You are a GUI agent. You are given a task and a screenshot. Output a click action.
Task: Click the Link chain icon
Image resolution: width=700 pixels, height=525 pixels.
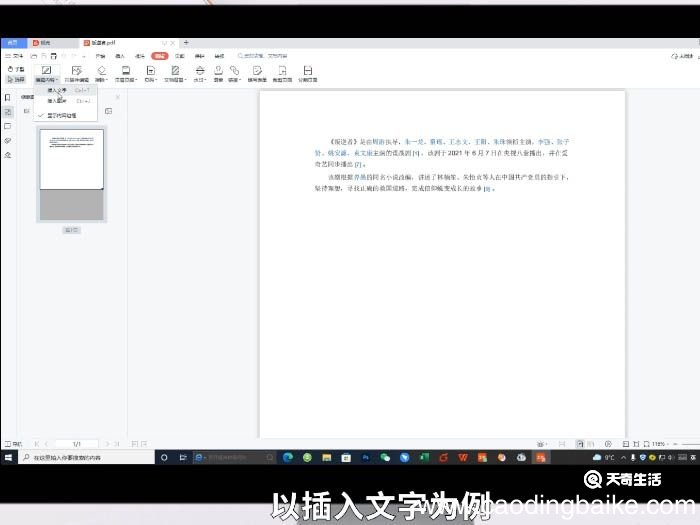click(x=234, y=71)
